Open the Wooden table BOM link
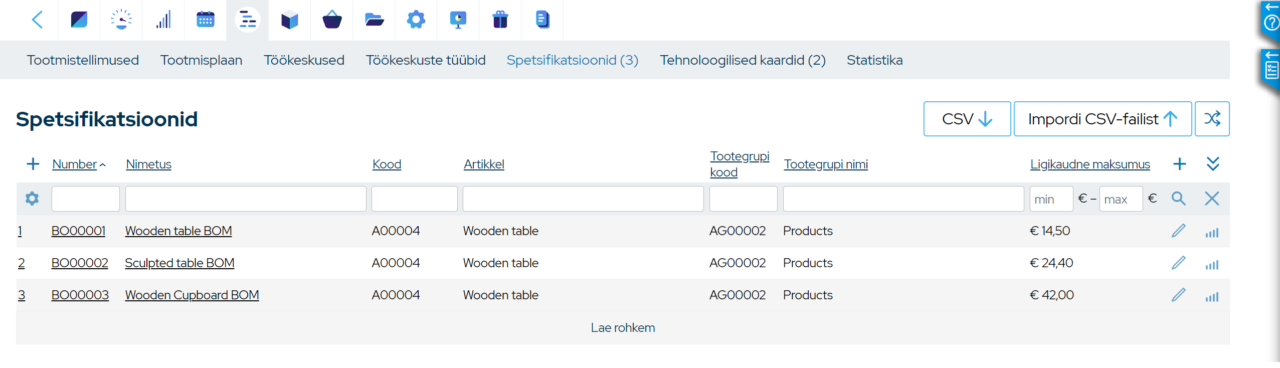Viewport: 1280px width, 368px height. (178, 231)
